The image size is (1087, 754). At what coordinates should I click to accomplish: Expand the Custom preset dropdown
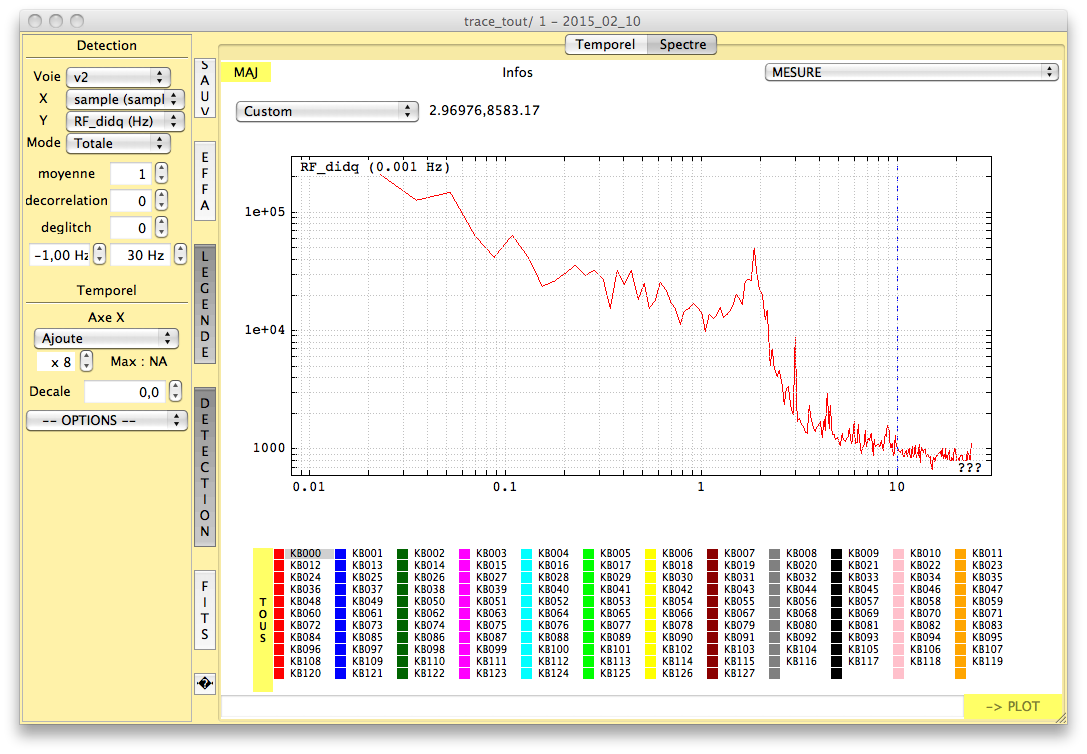click(x=326, y=111)
